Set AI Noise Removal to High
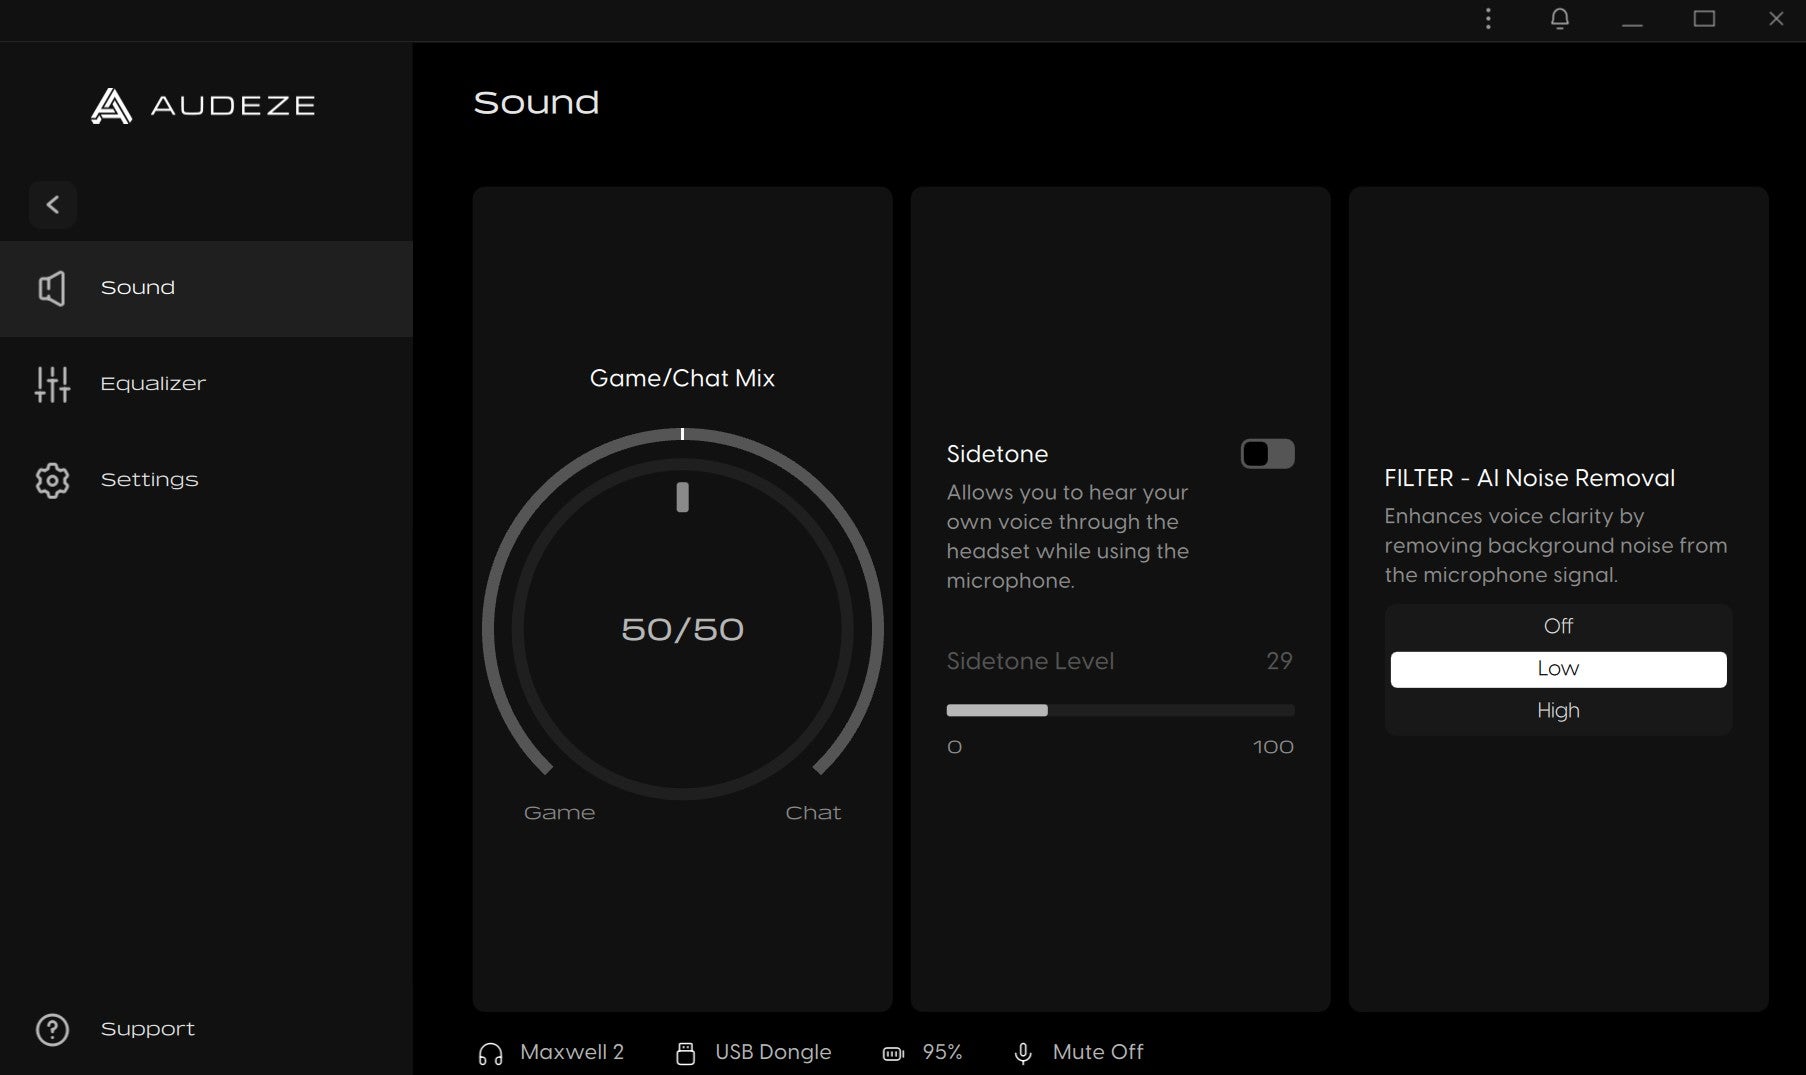 pos(1558,711)
